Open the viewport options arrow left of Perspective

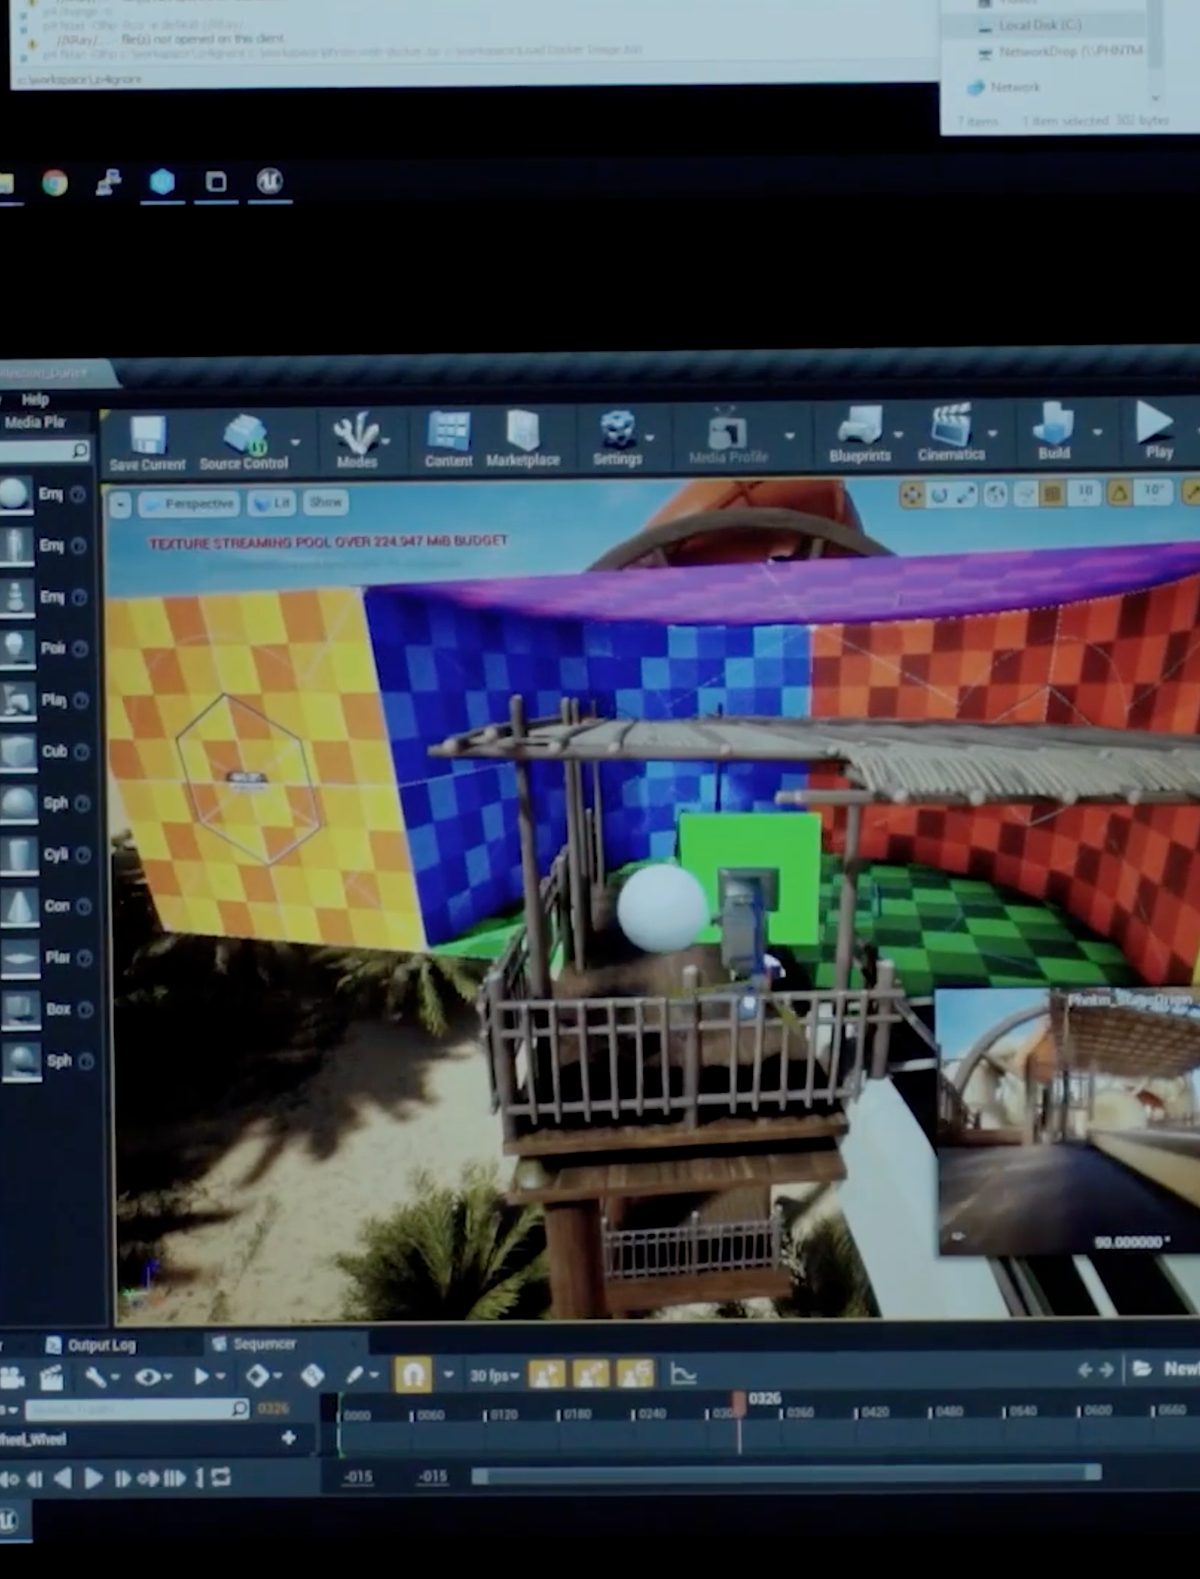click(120, 505)
